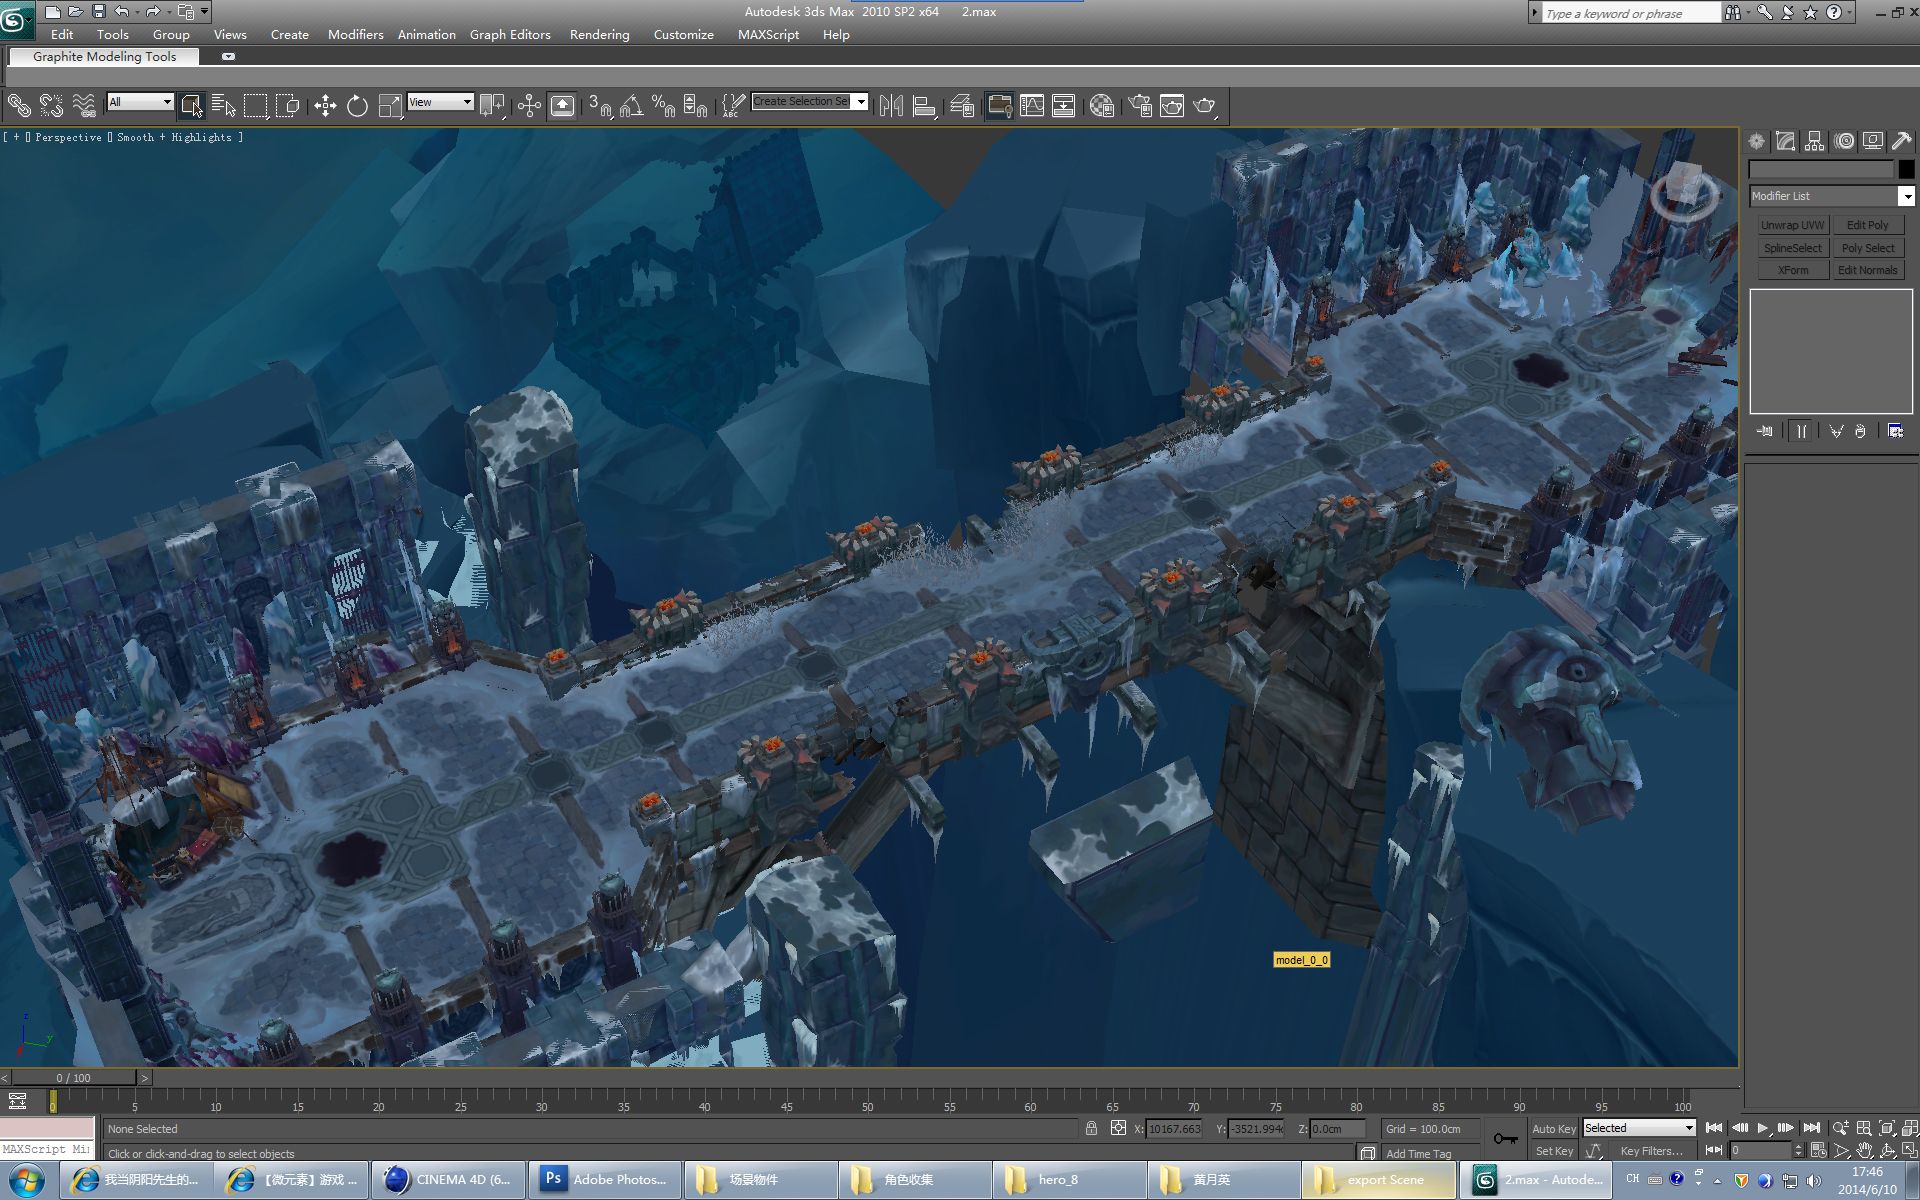Screen dimensions: 1920x1200
Task: Click the Render Setup teapot icon
Action: click(x=1140, y=106)
